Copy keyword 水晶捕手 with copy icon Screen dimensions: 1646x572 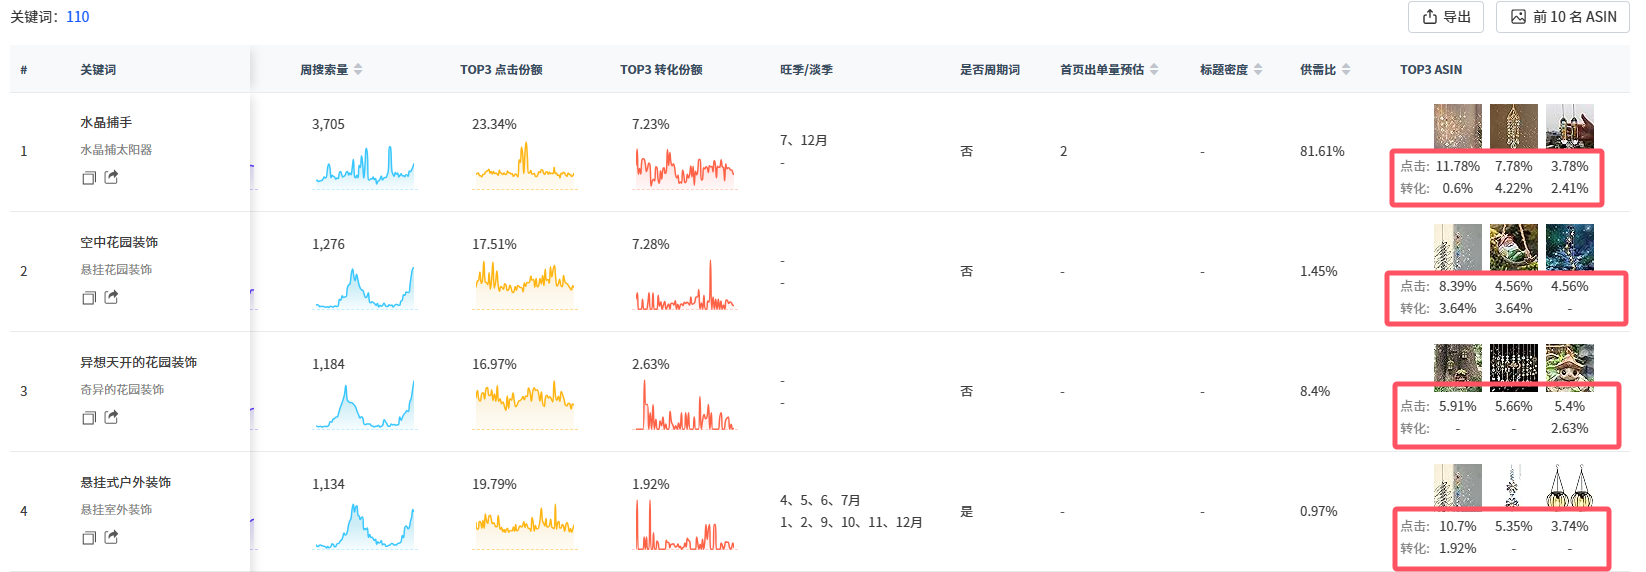coord(89,178)
